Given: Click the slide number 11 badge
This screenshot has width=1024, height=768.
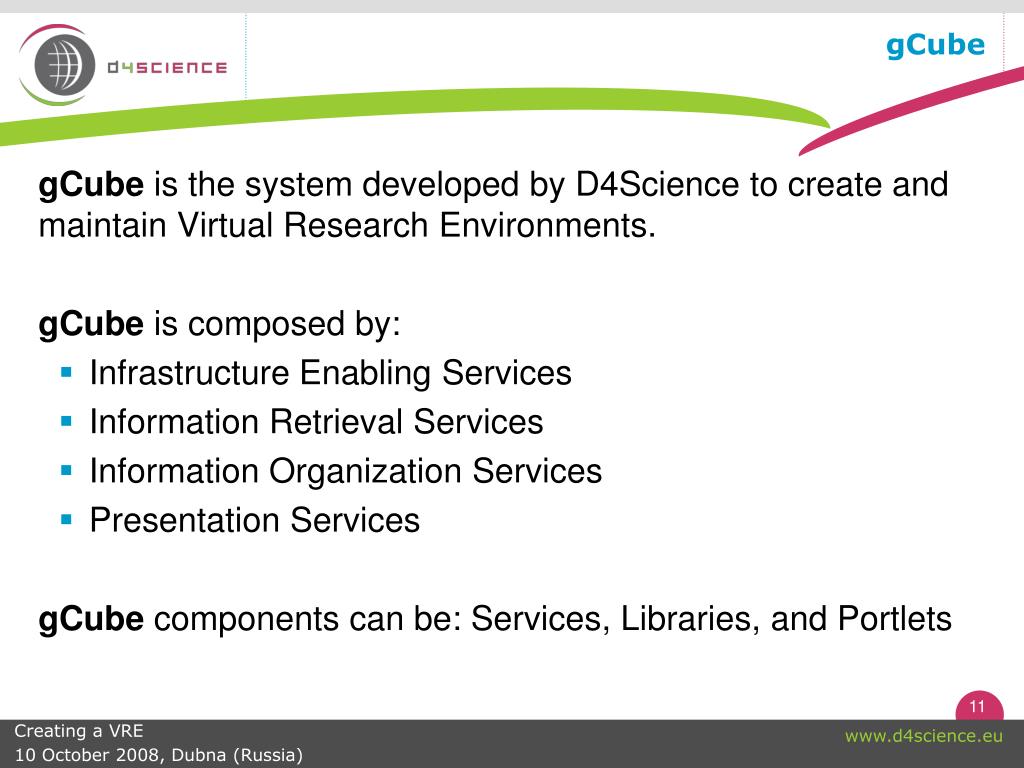Looking at the screenshot, I should [978, 706].
